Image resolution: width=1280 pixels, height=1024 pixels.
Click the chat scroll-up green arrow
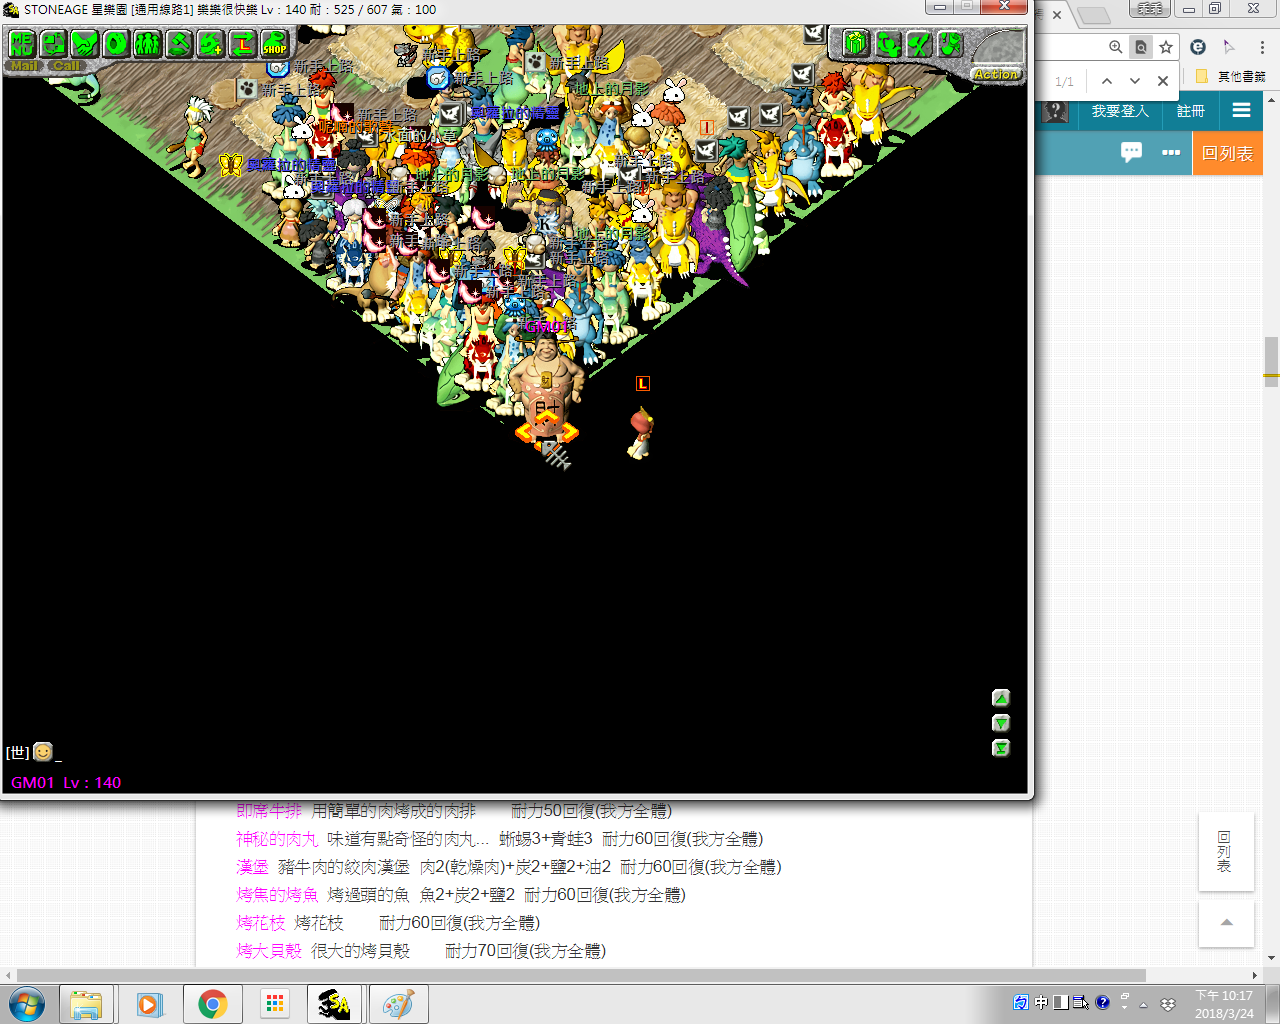[x=1001, y=698]
